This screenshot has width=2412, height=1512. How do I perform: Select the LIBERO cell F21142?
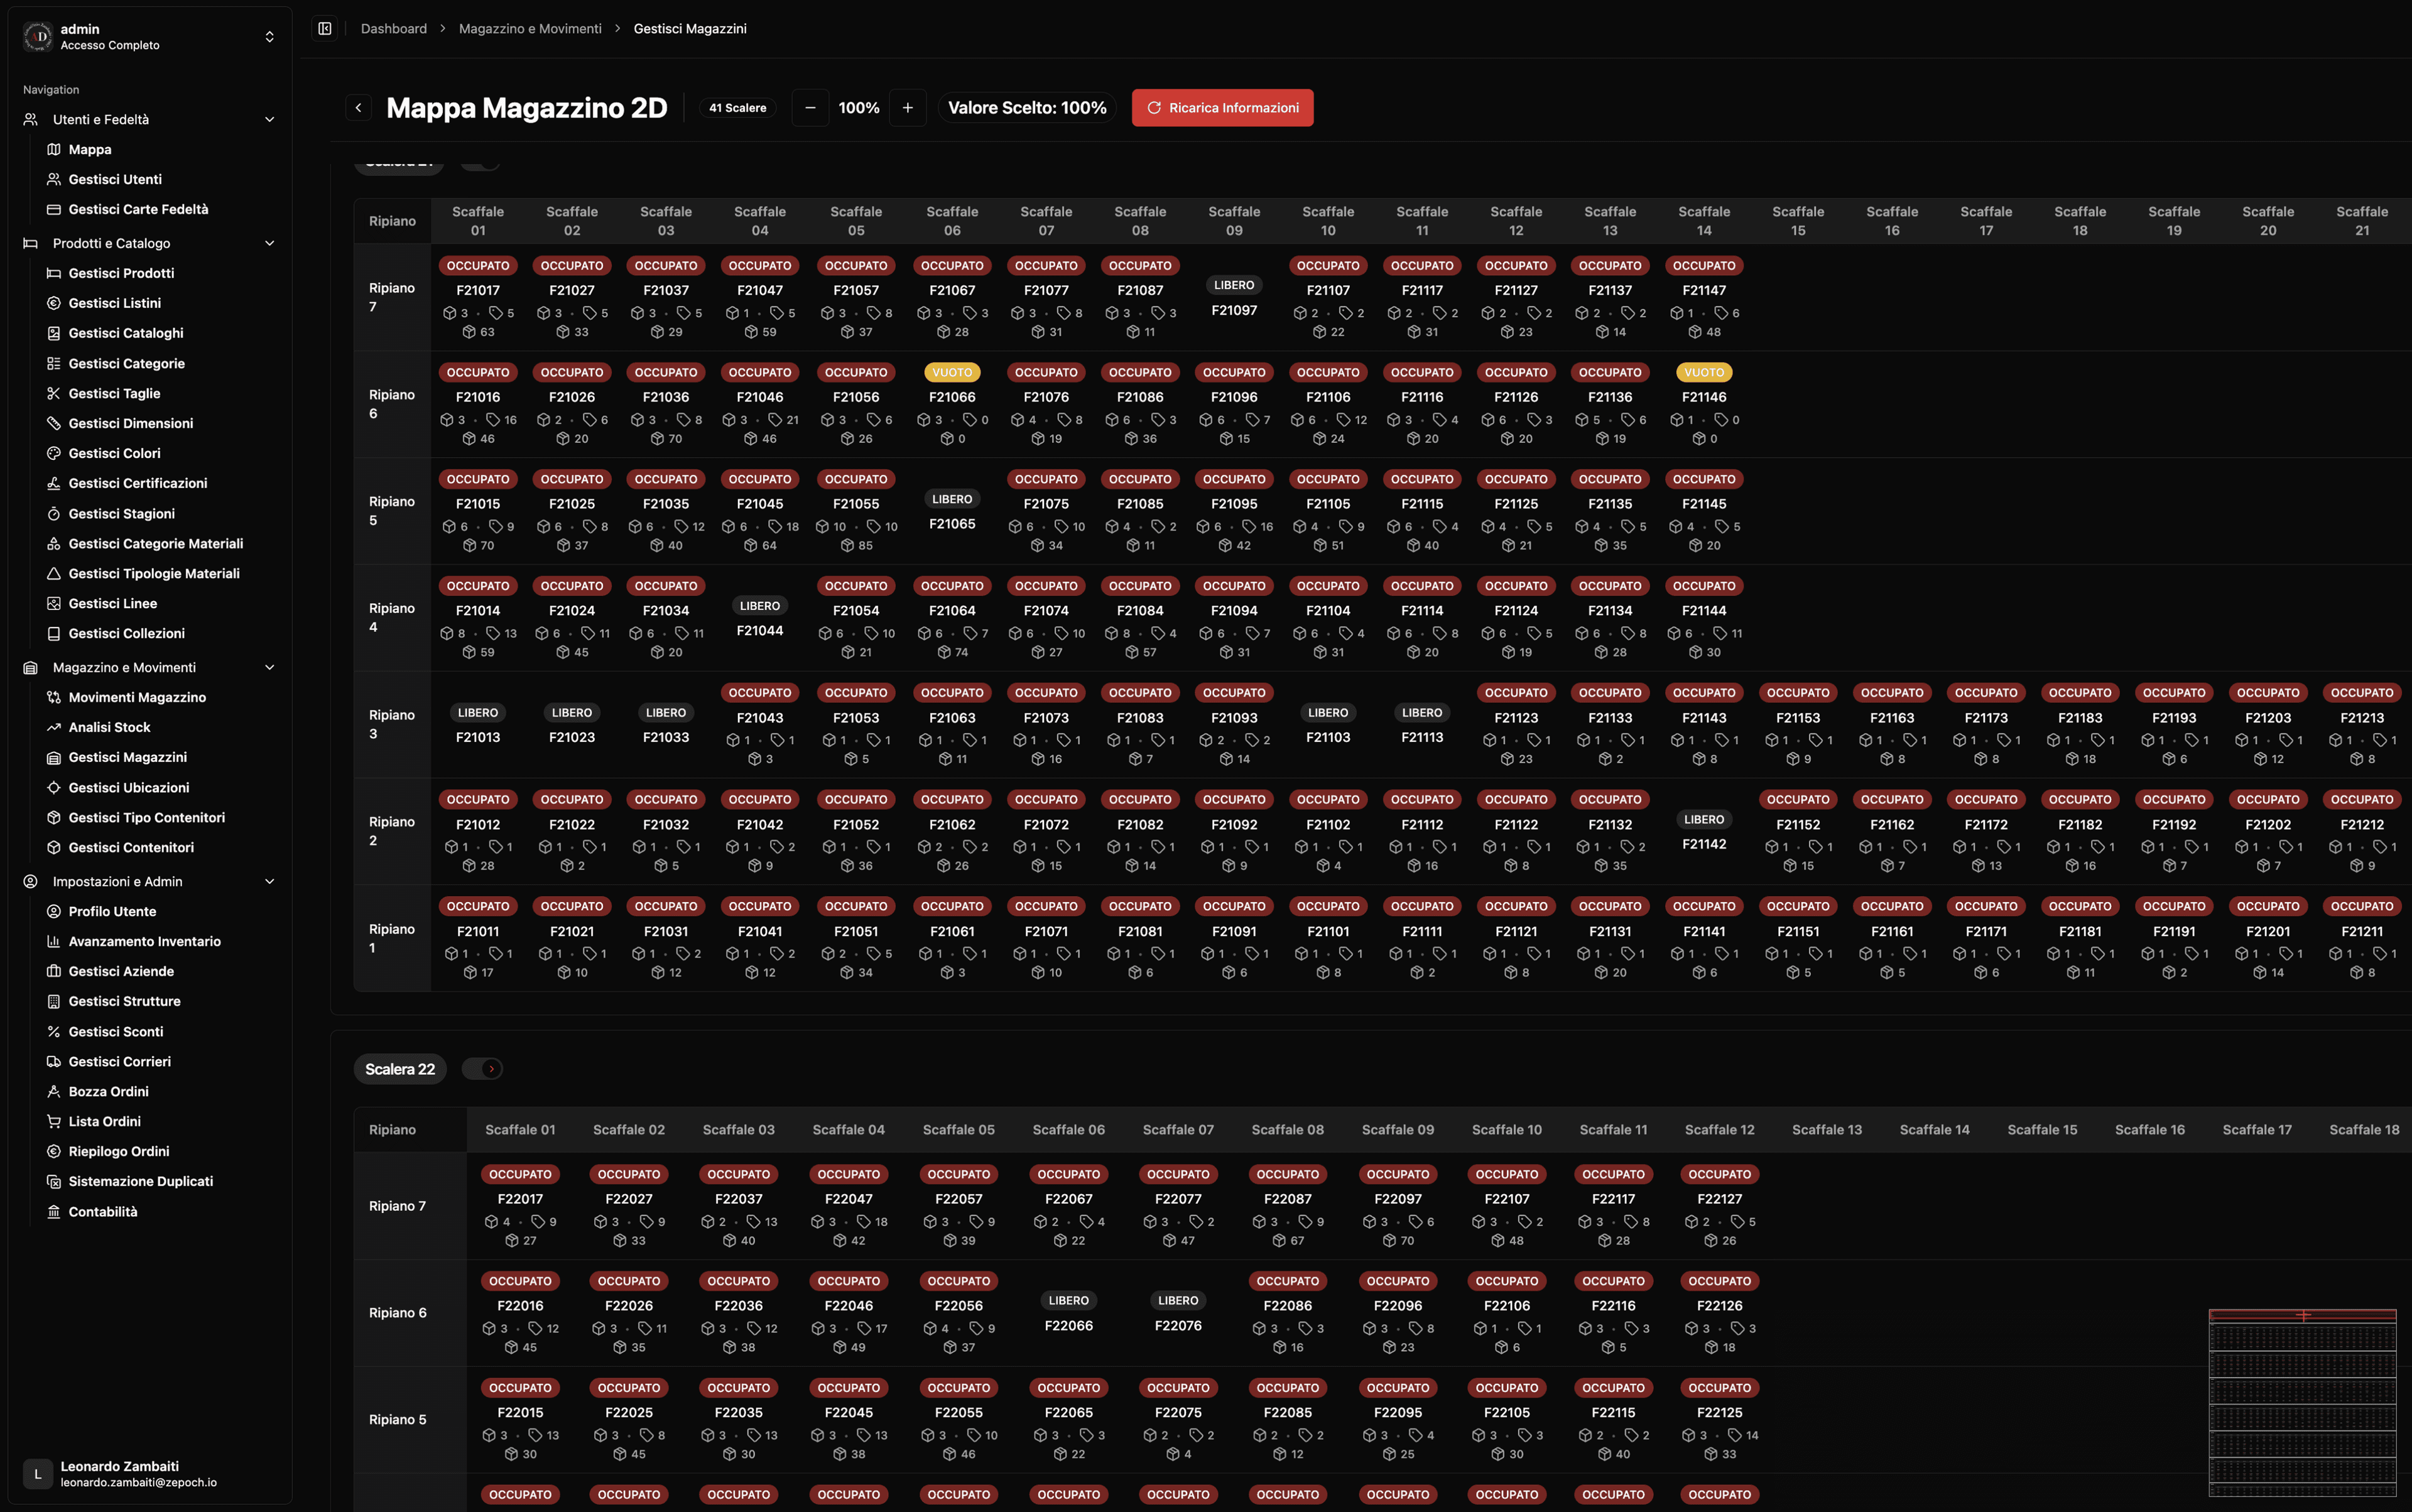1704,831
